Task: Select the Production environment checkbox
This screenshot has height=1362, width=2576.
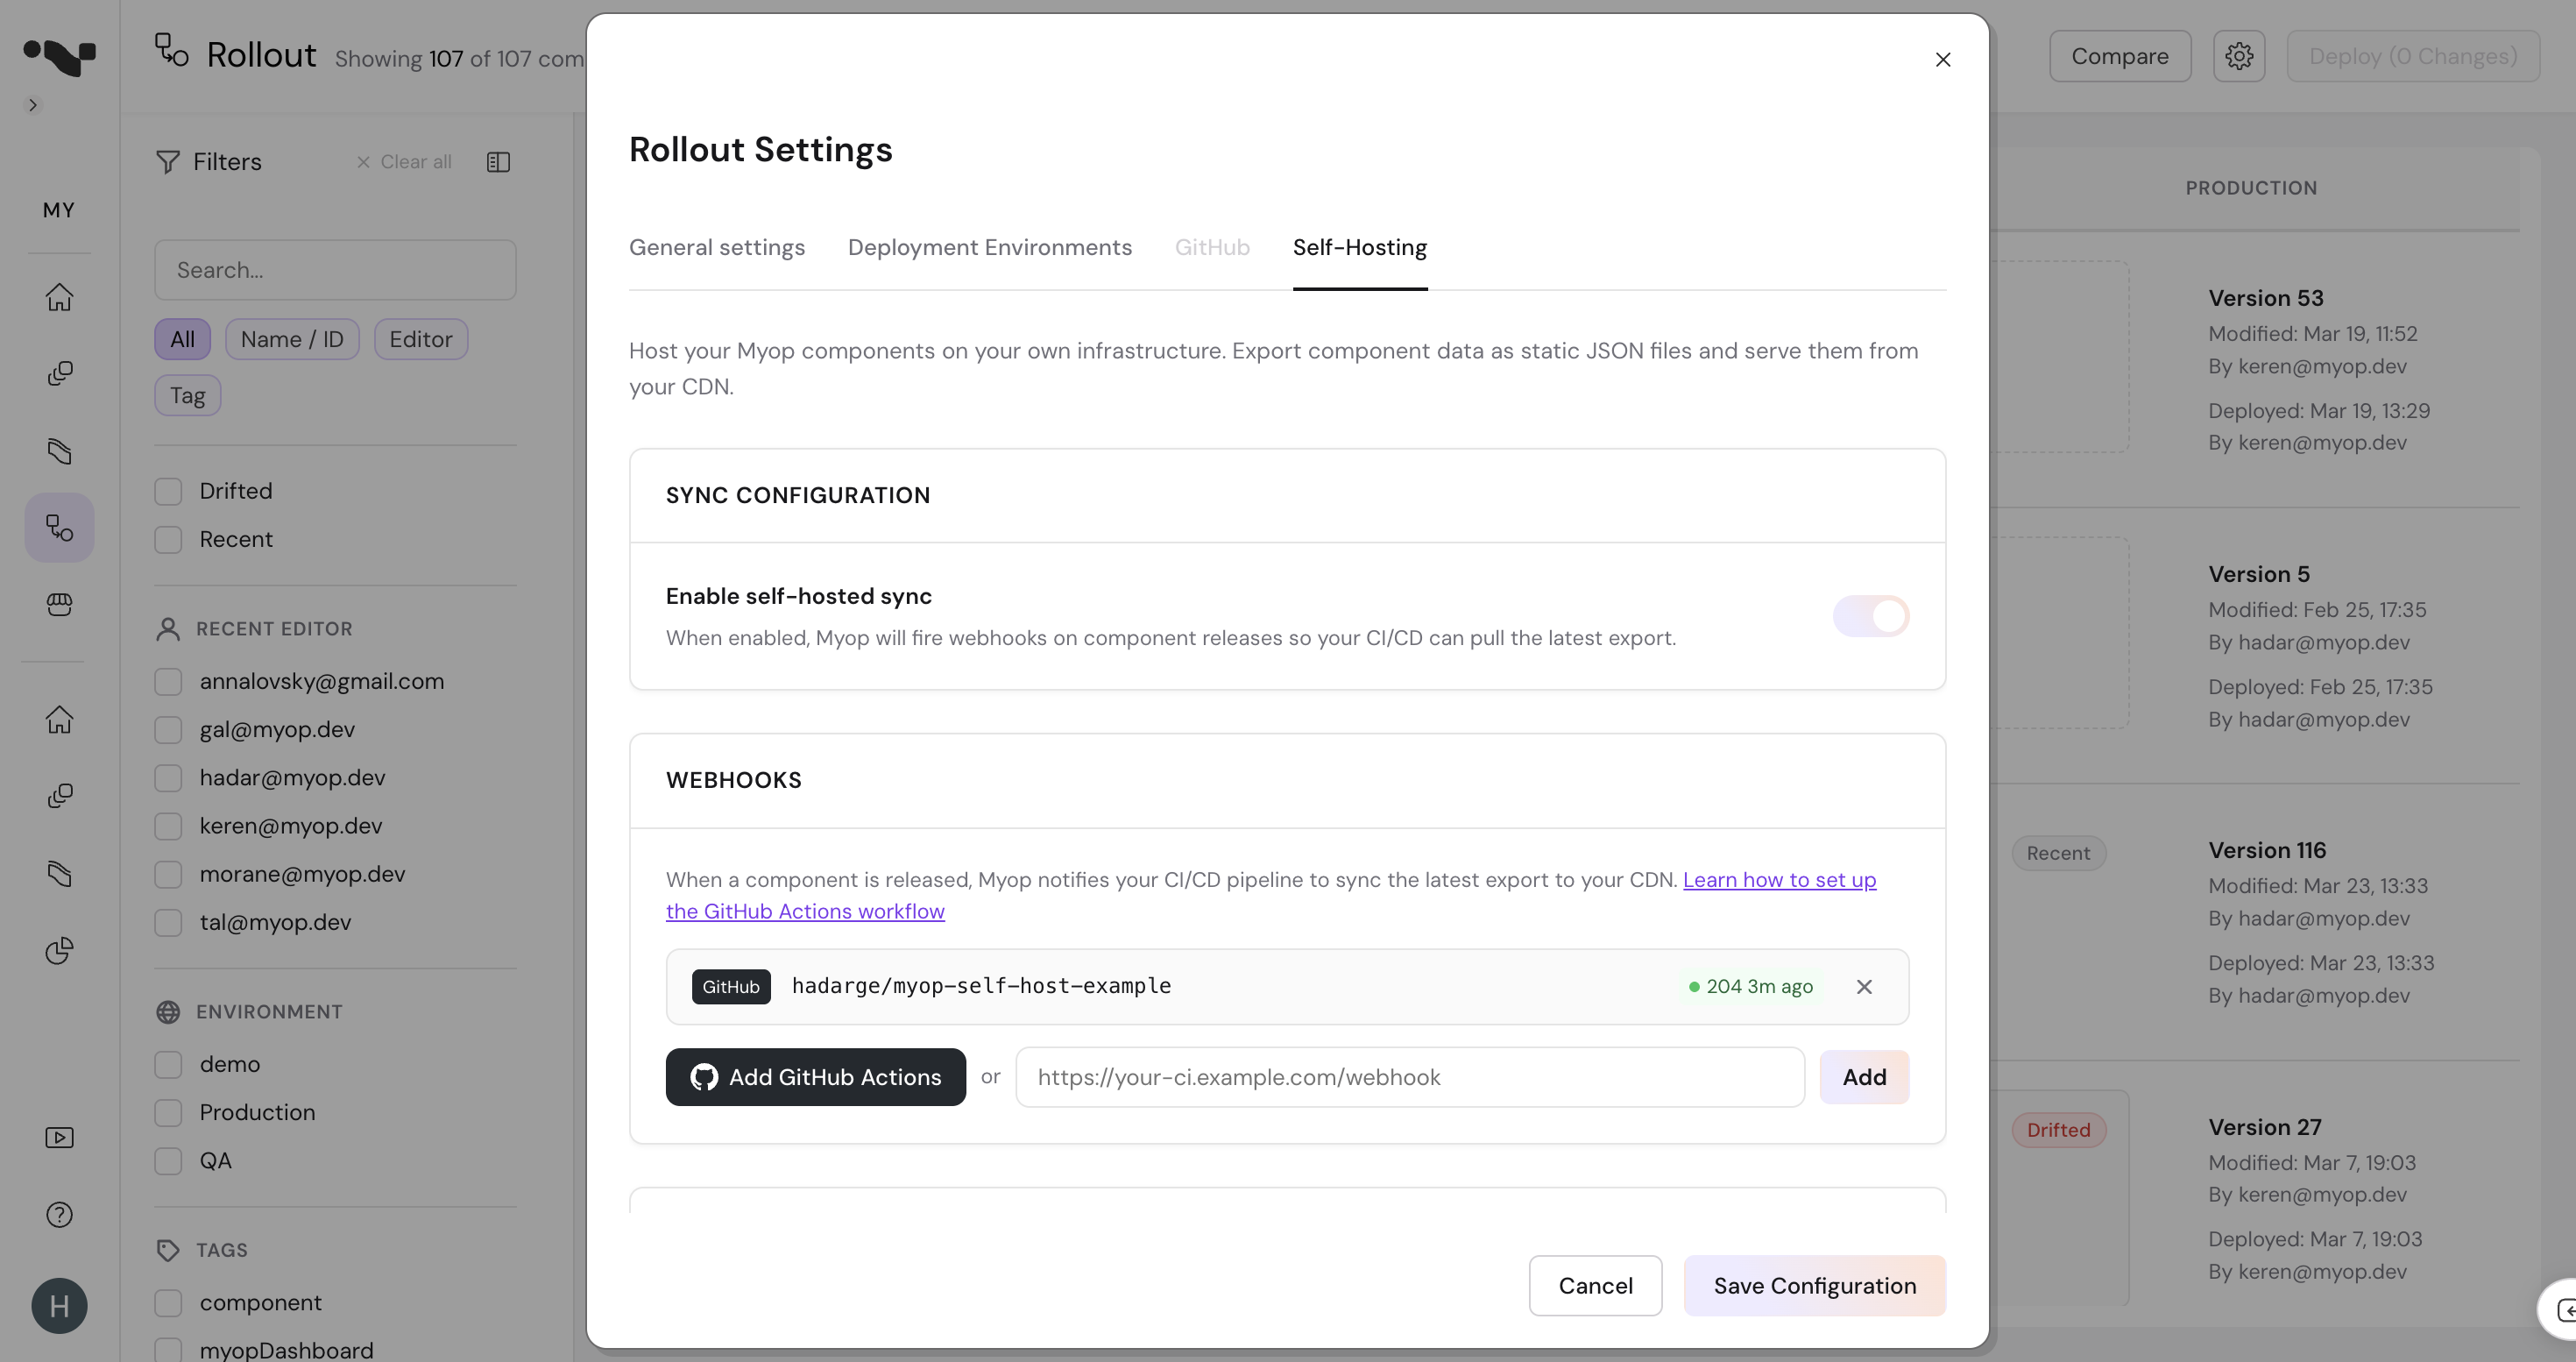Action: click(x=168, y=1112)
